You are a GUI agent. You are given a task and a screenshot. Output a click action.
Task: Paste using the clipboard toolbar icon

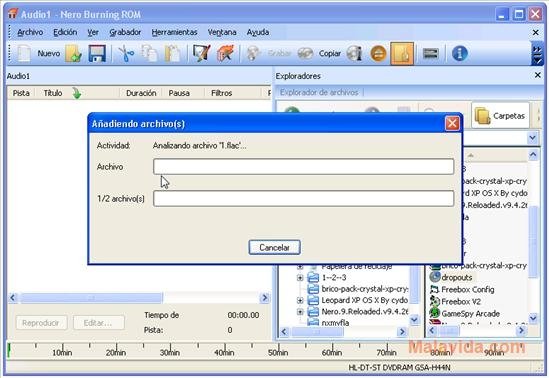coord(173,54)
